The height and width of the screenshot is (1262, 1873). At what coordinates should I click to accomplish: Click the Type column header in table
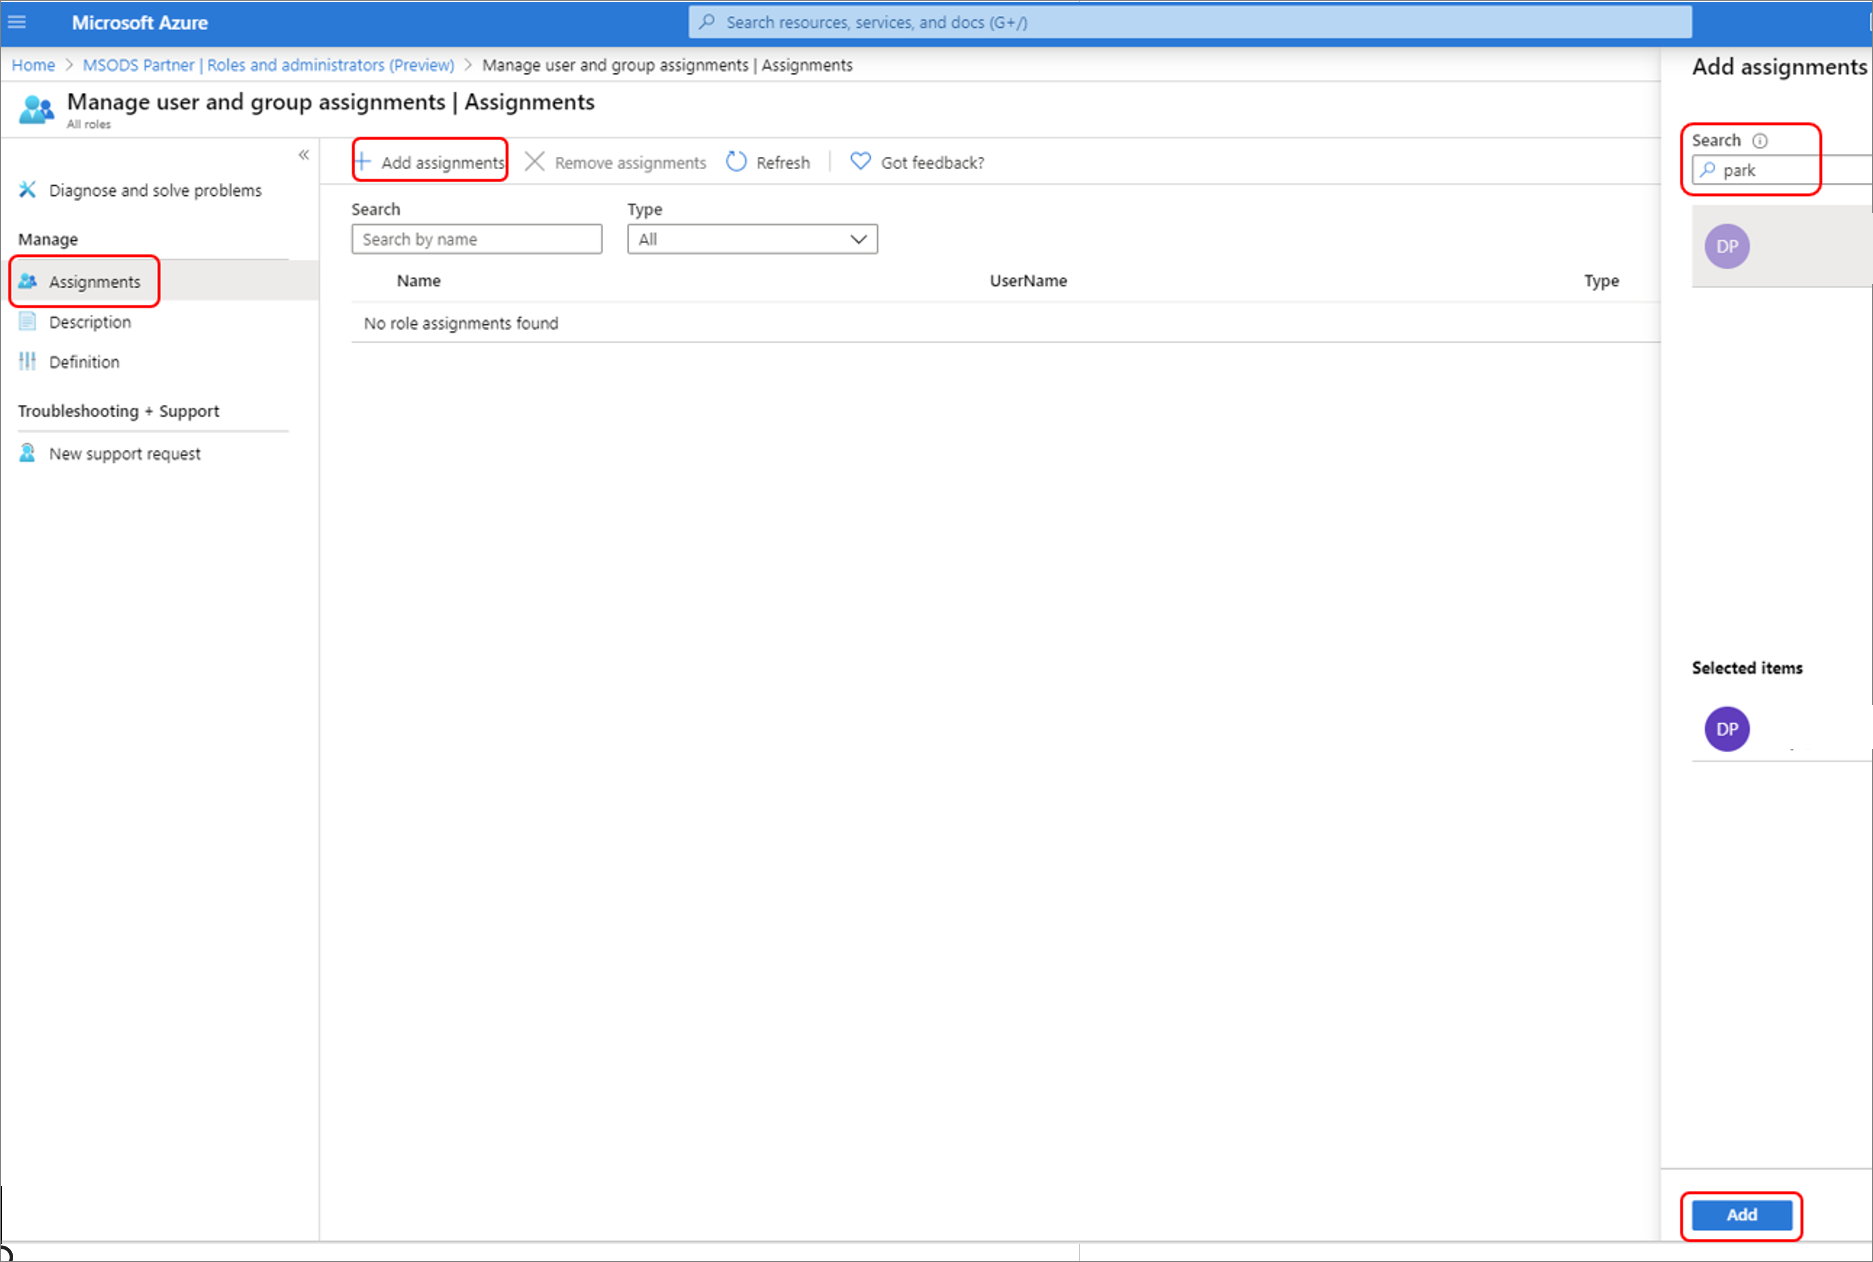1601,281
